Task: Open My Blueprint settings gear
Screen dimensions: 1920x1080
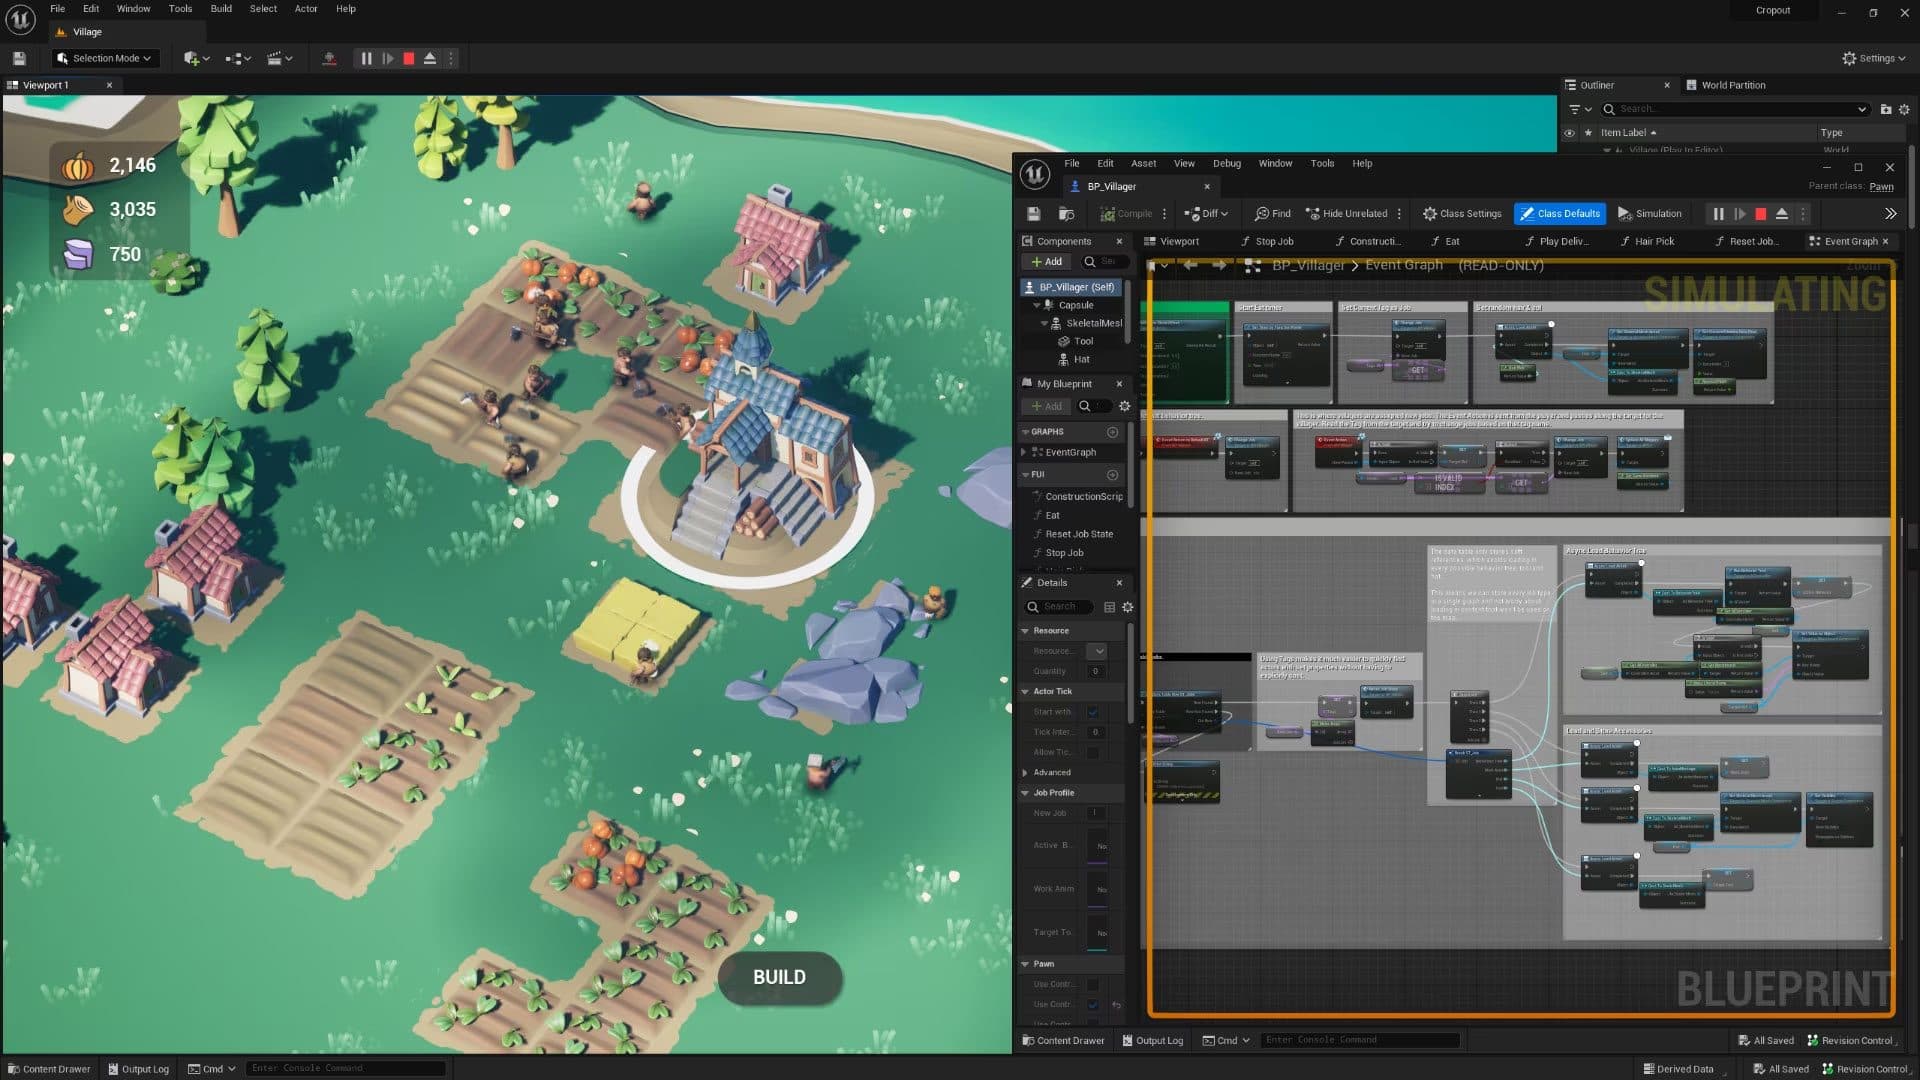Action: pyautogui.click(x=1124, y=407)
